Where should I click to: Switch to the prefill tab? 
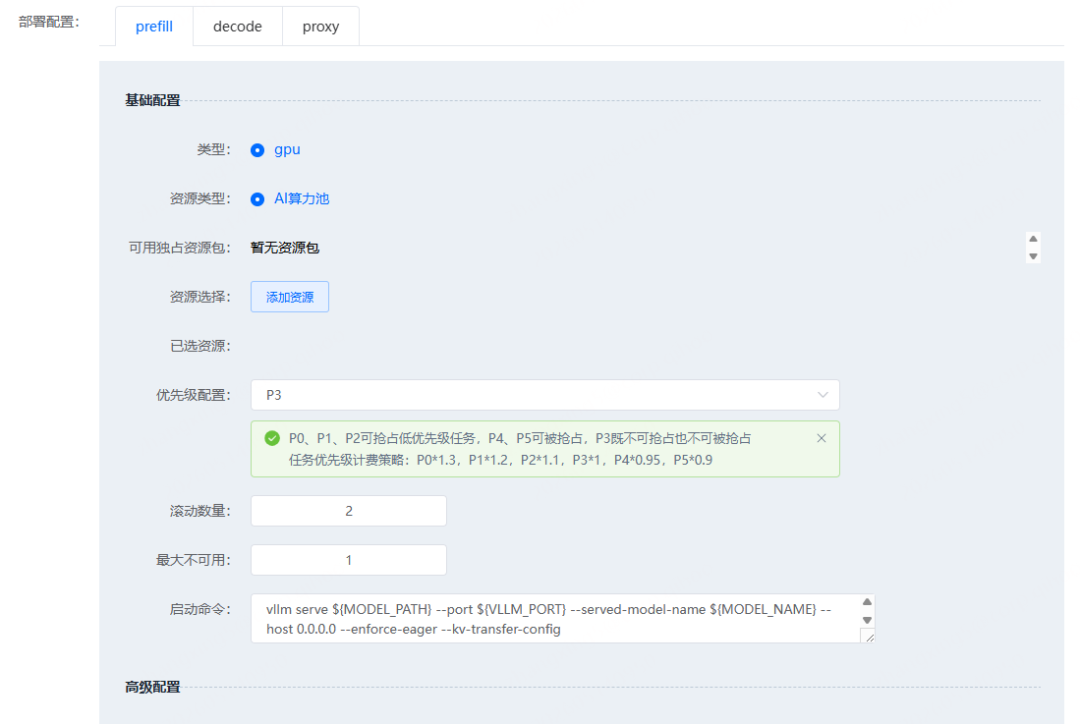click(154, 26)
